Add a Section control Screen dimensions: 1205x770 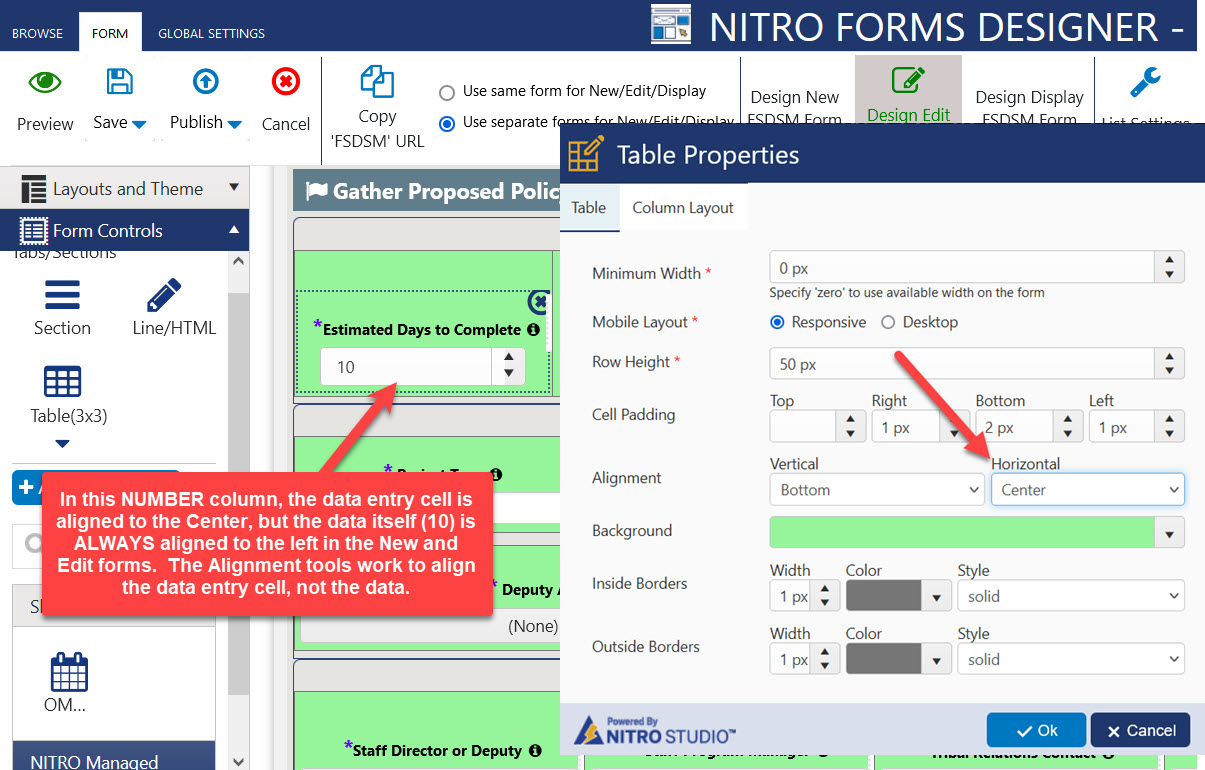(x=62, y=308)
